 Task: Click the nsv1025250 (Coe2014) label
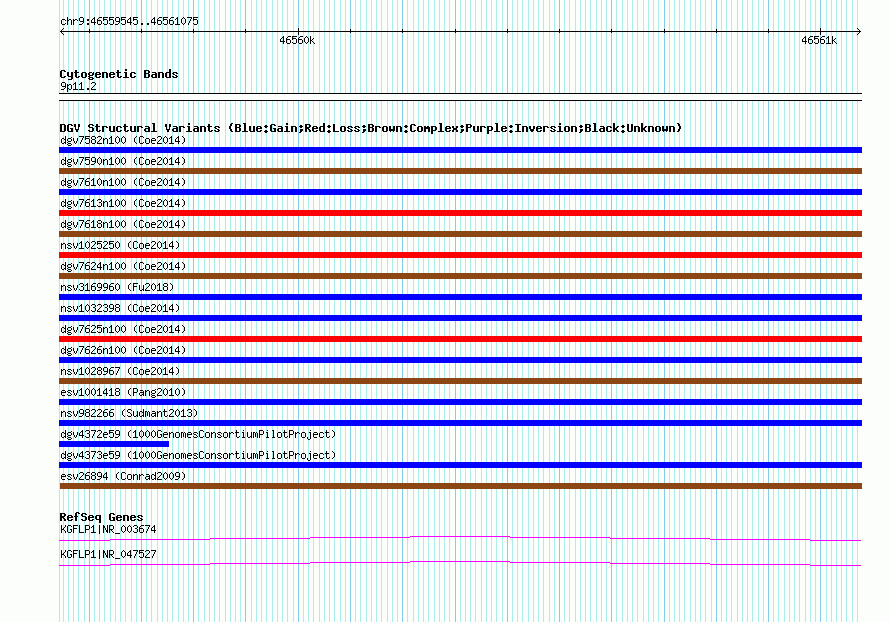[120, 245]
